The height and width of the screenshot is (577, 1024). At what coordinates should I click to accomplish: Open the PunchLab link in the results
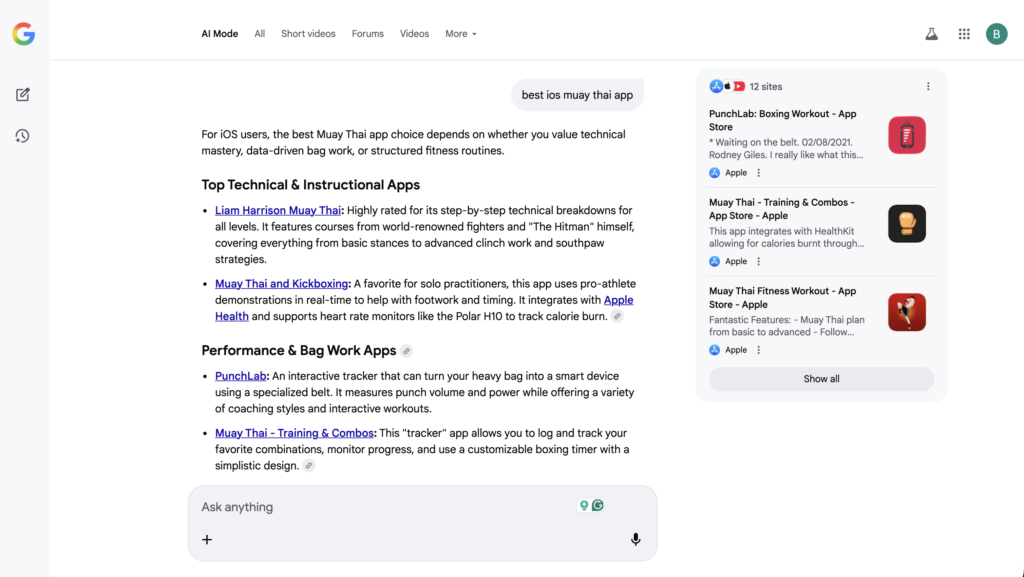[239, 375]
